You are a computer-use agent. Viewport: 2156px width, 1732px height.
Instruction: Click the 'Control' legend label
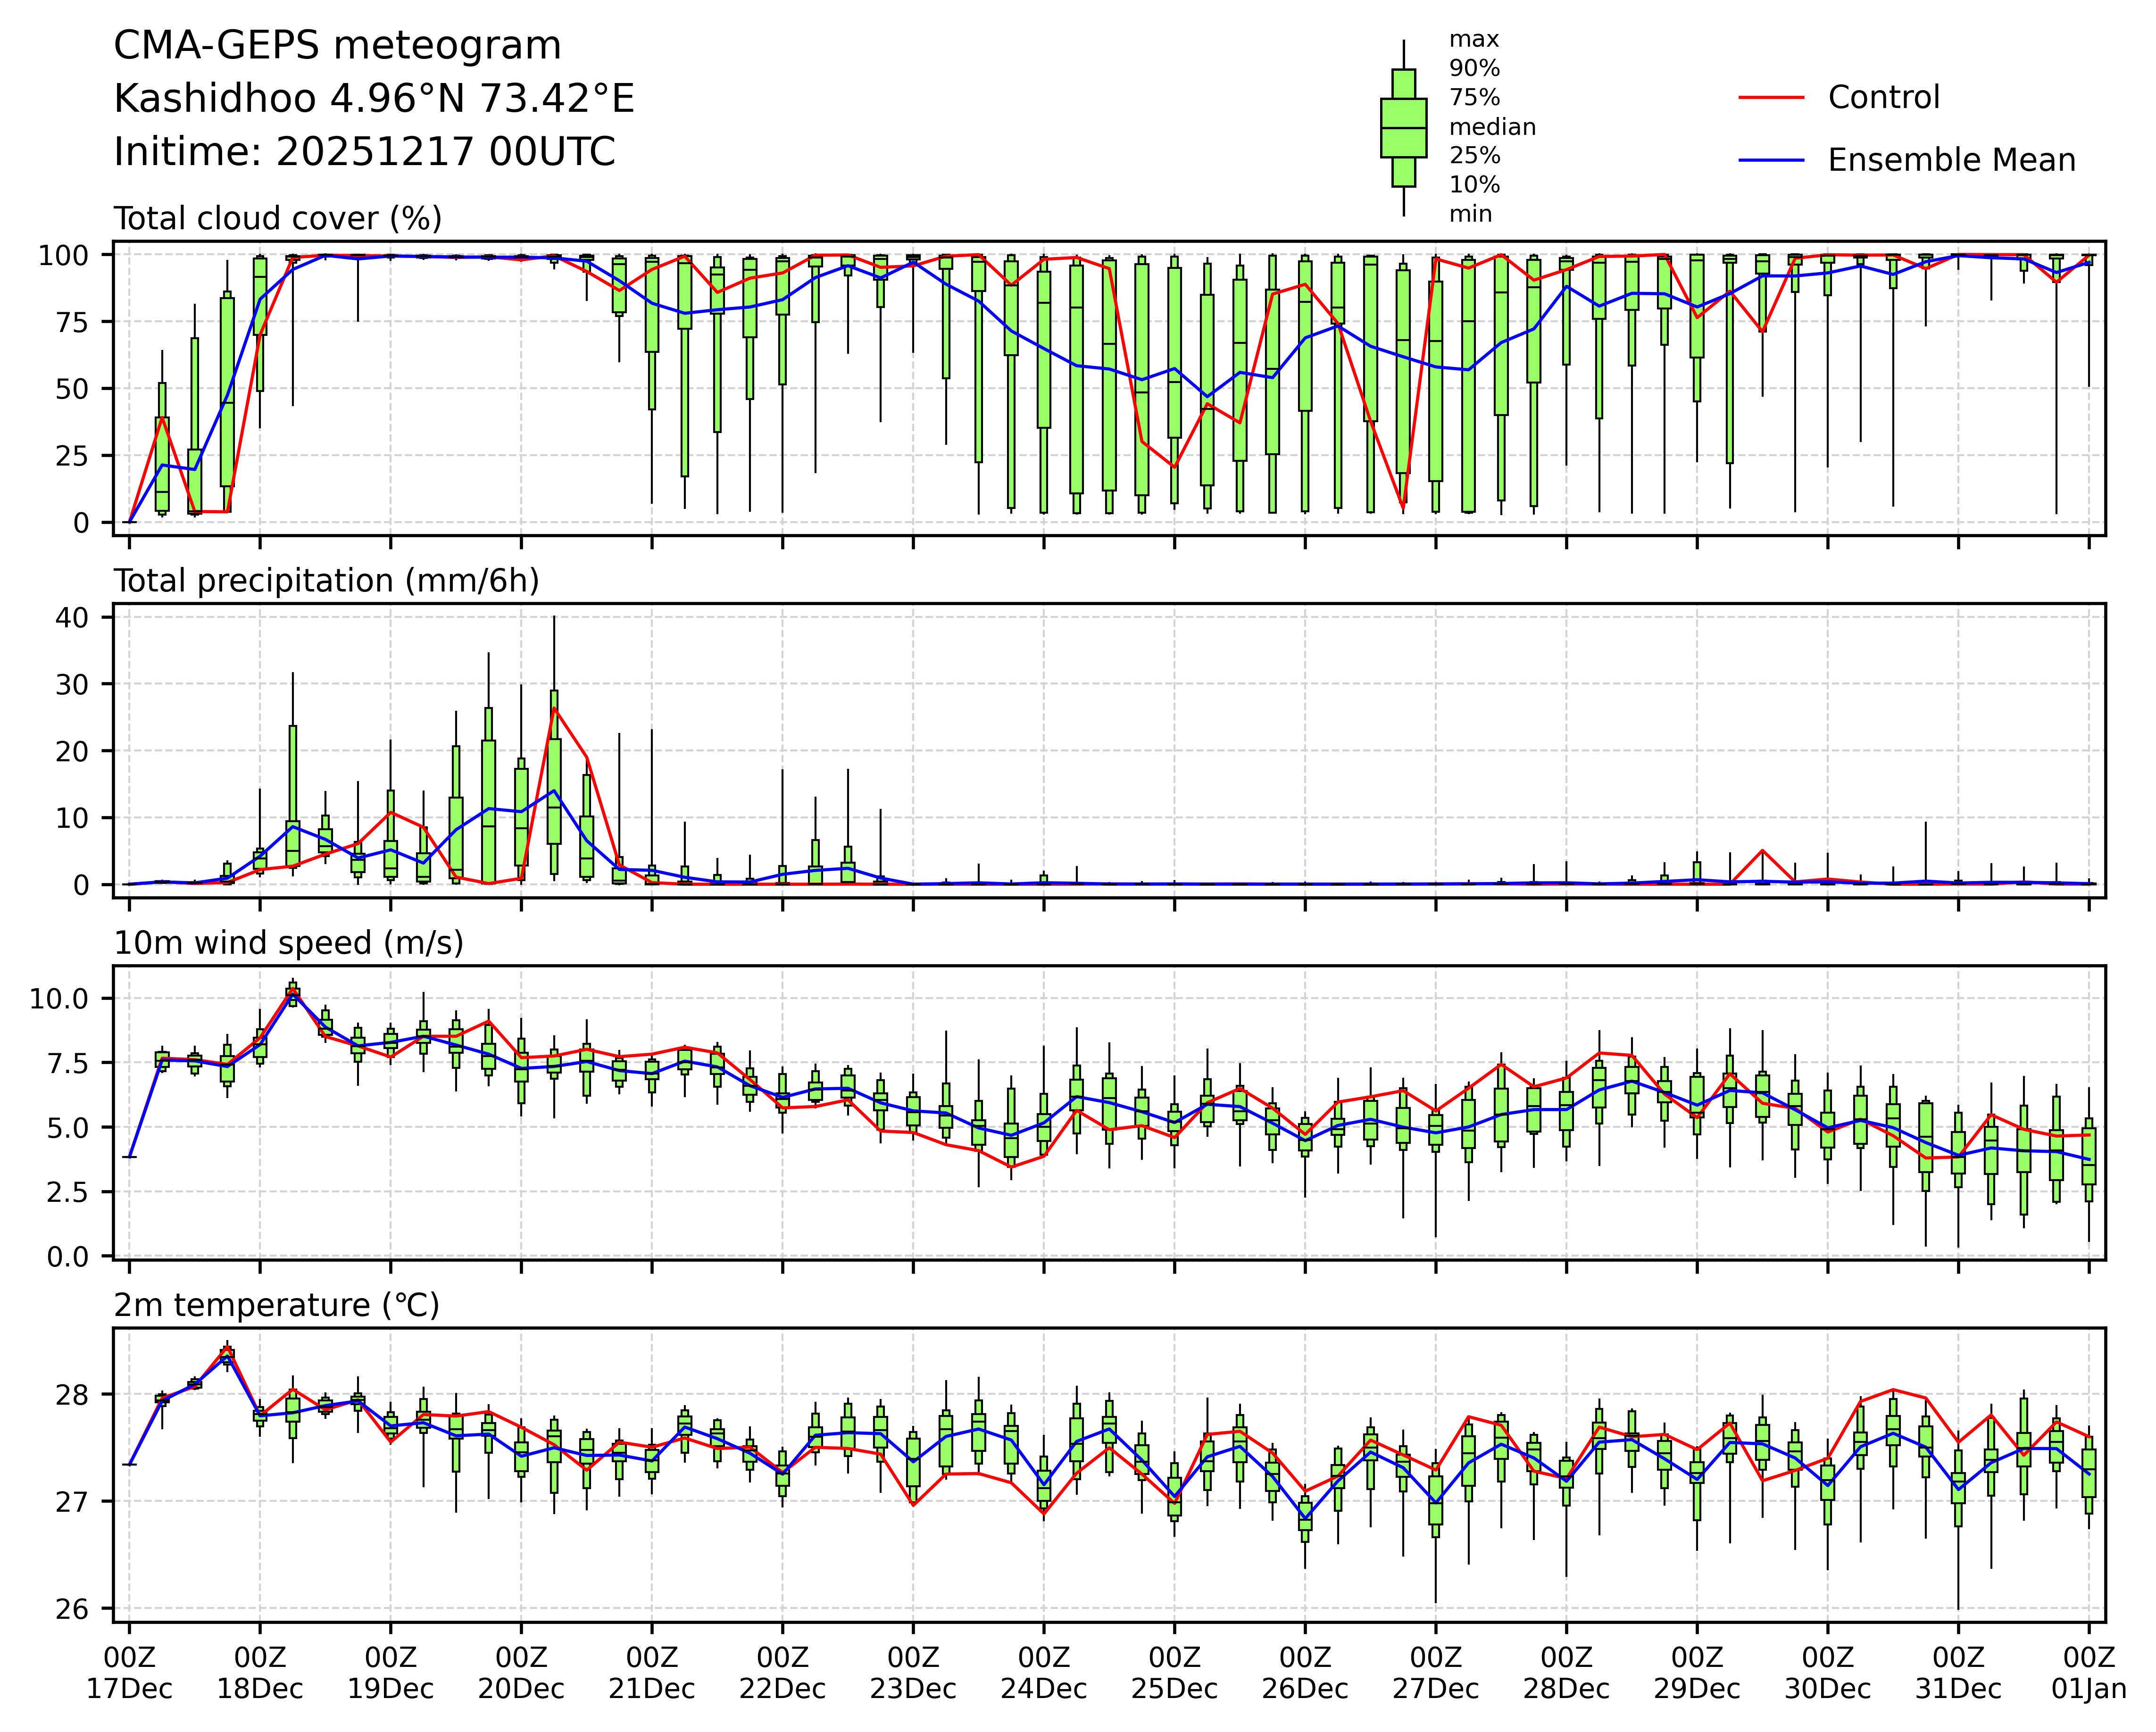click(x=1883, y=98)
